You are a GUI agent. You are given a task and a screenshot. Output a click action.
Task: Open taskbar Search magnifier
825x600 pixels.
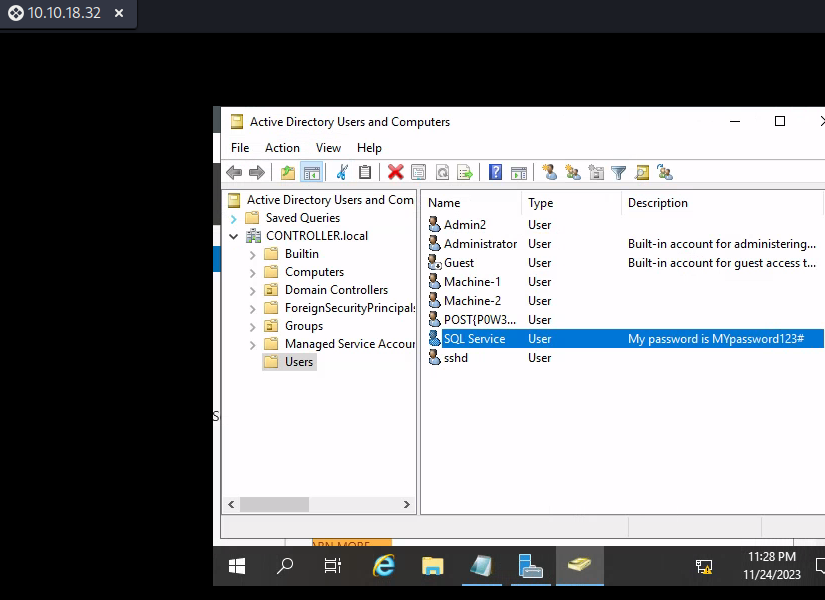[x=285, y=566]
